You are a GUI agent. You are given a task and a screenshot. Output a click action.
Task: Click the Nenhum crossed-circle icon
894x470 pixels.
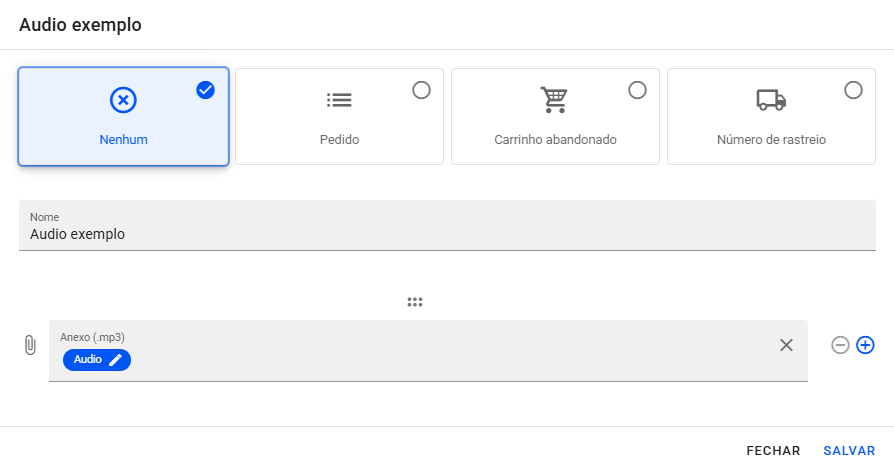point(123,100)
